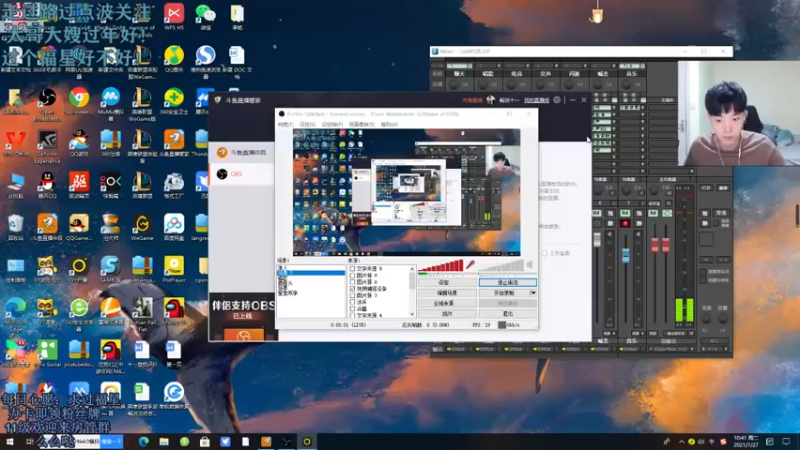Image resolution: width=800 pixels, height=450 pixels.
Task: Mute the desktop speaker icon in OBS
Action: click(530, 265)
